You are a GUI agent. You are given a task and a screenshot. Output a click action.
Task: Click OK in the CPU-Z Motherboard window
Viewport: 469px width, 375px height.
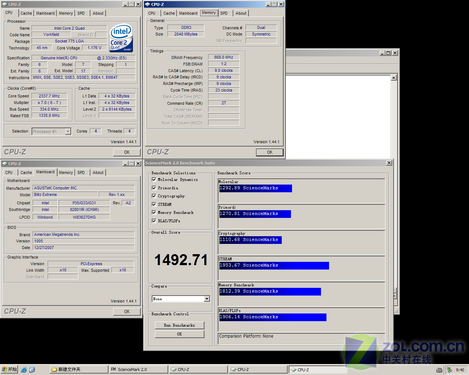click(x=127, y=312)
